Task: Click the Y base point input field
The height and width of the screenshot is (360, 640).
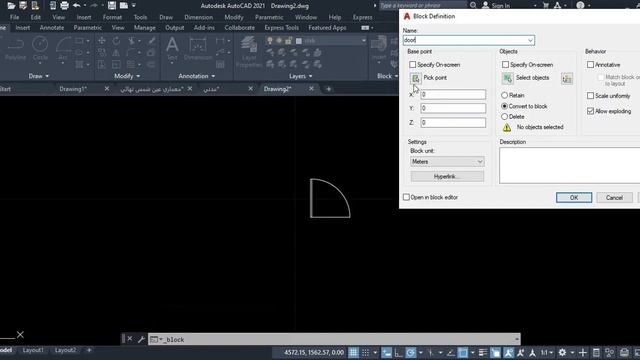Action: (x=453, y=108)
